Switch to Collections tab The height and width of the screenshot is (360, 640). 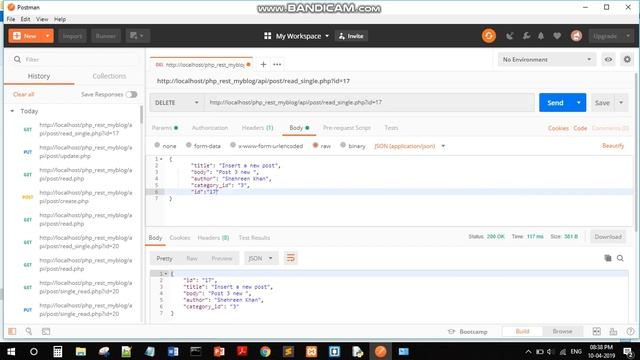point(109,76)
